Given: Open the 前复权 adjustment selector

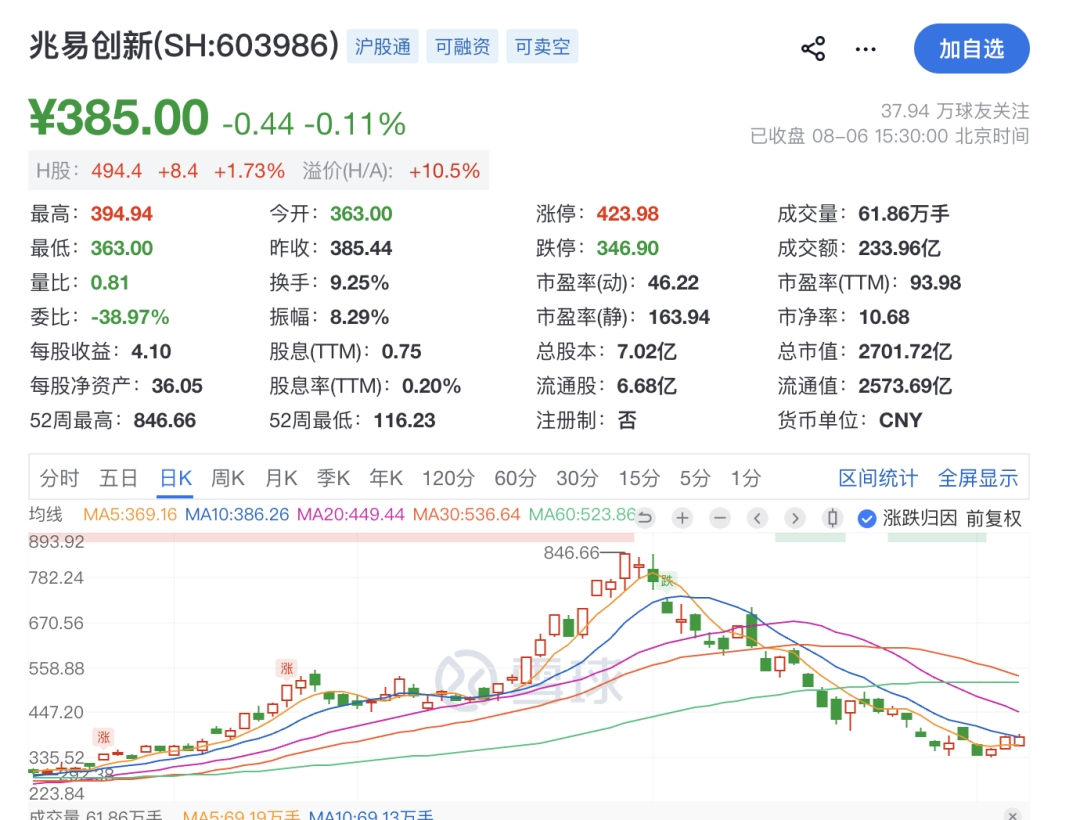Looking at the screenshot, I should (993, 518).
